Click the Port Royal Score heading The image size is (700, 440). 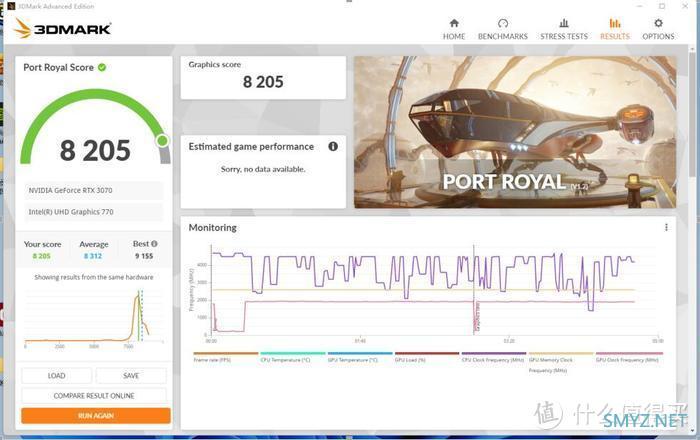pos(58,67)
